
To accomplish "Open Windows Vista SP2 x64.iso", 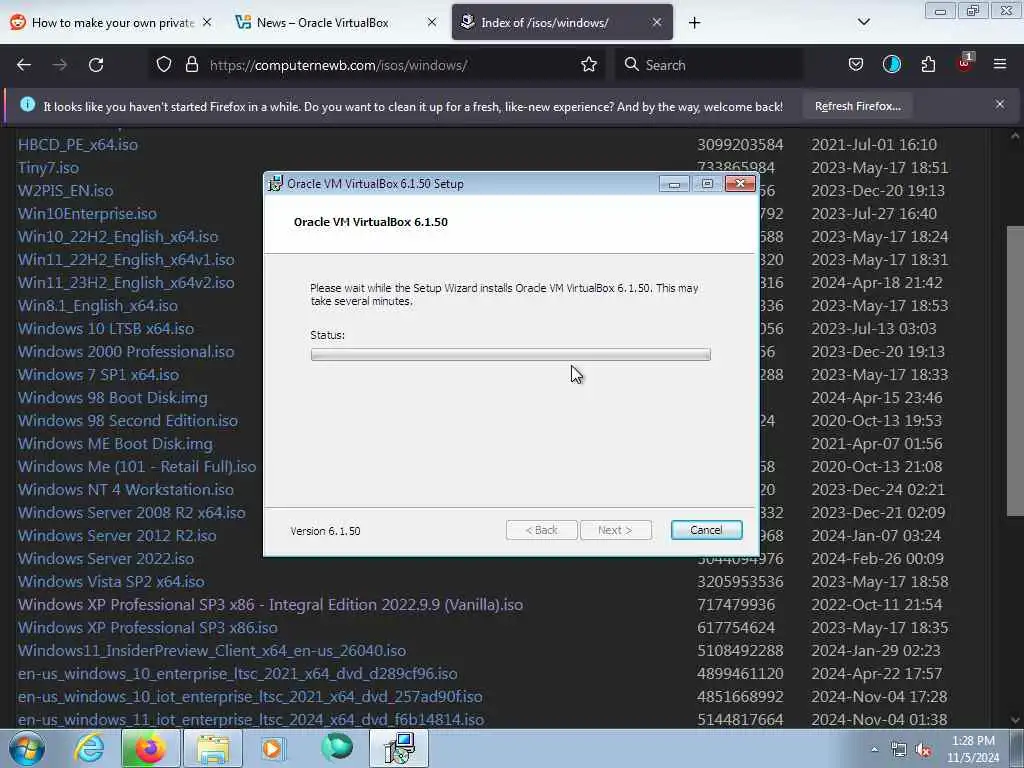I will [111, 581].
